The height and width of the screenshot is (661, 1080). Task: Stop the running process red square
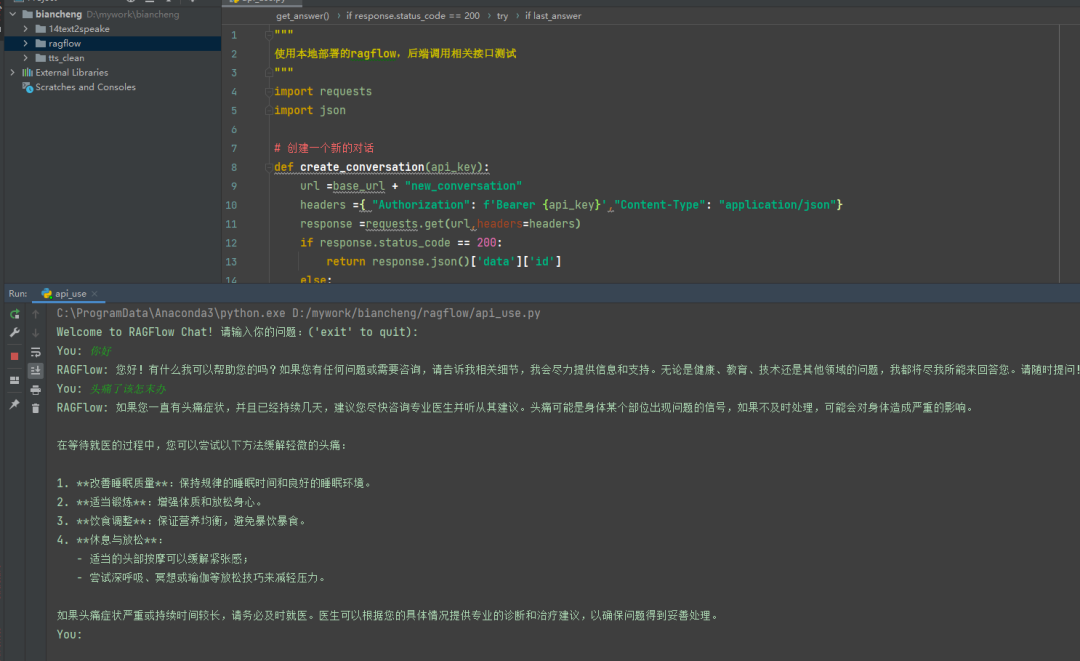tap(14, 356)
